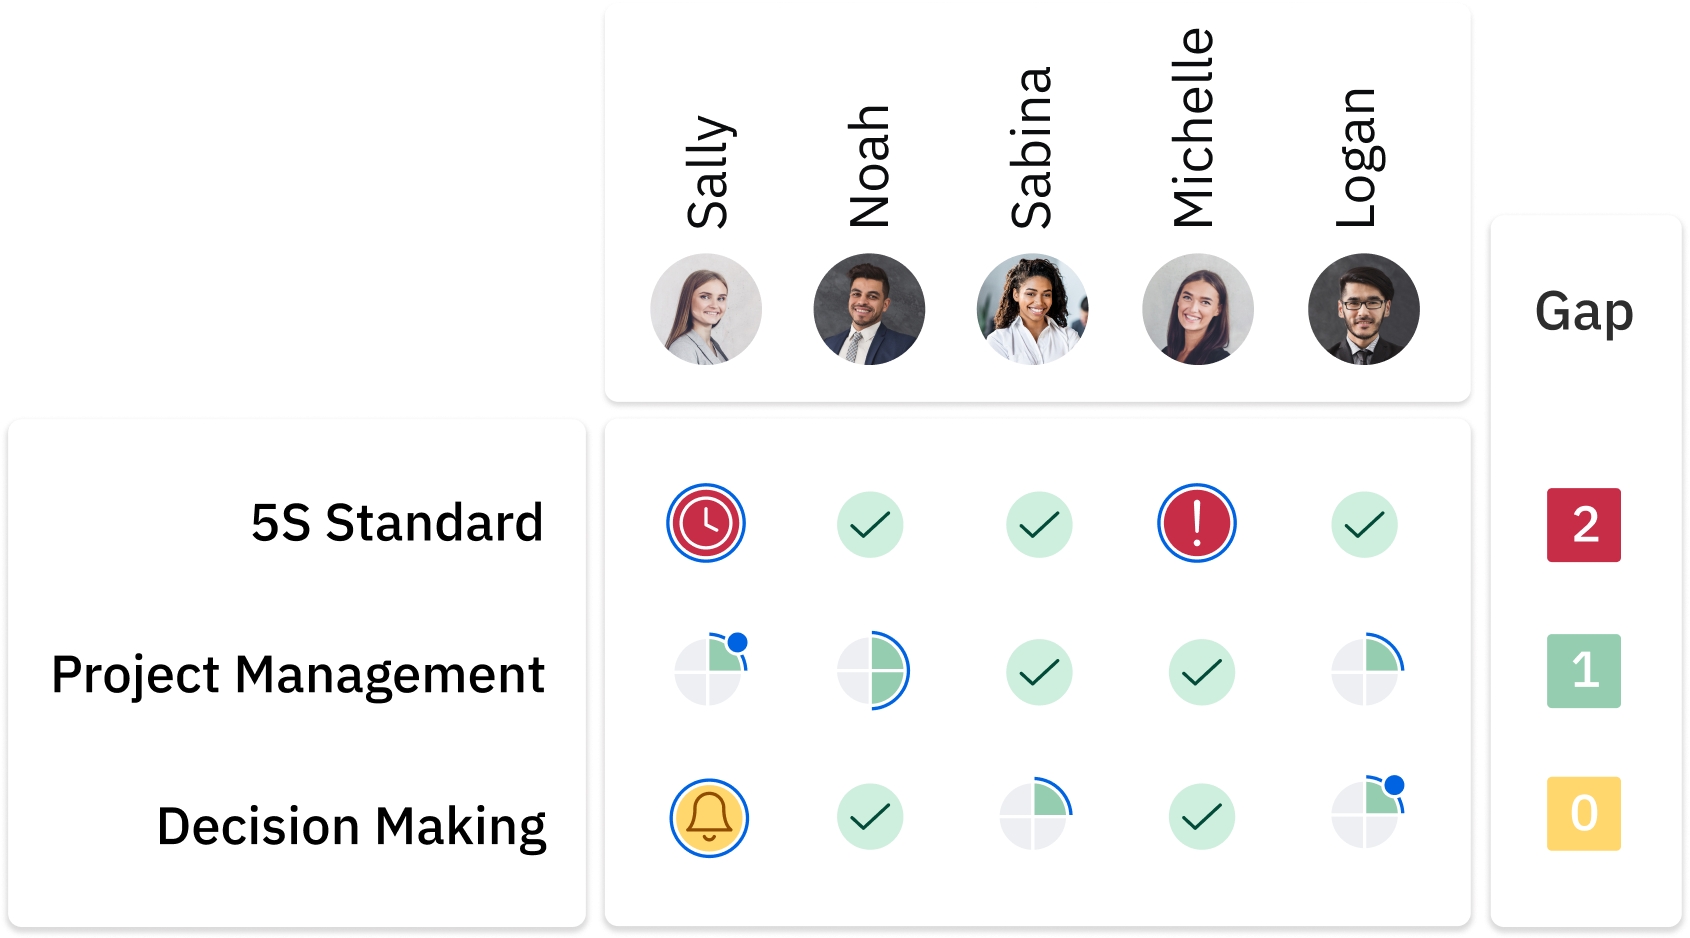This screenshot has height=938, width=1690.
Task: Click the green gap badge showing 1
Action: coord(1584,671)
